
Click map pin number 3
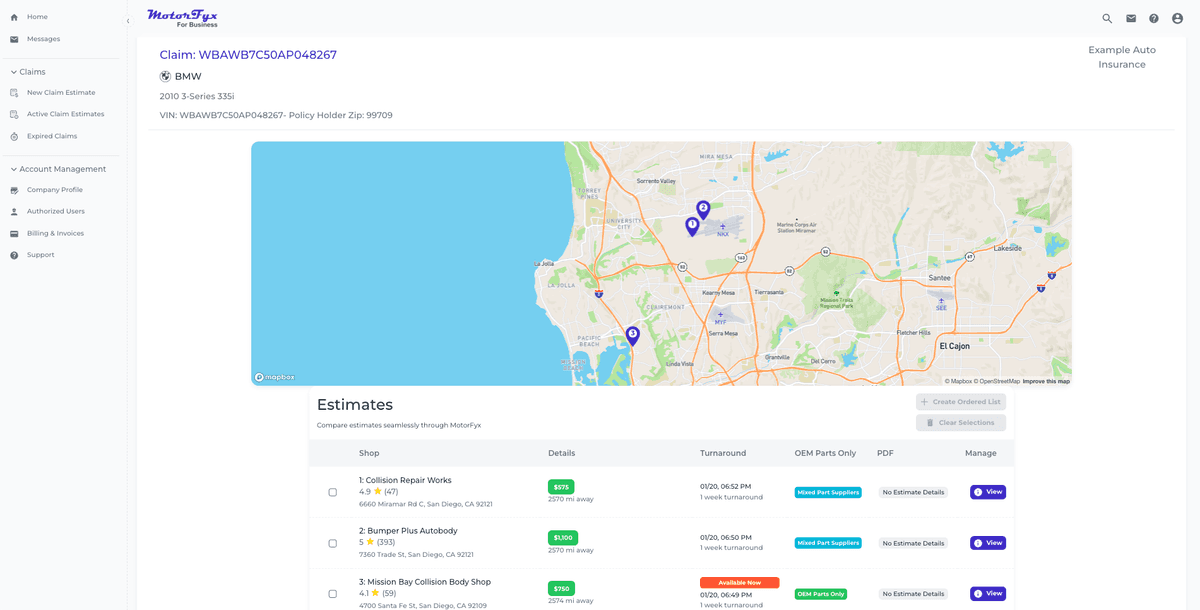tap(632, 335)
